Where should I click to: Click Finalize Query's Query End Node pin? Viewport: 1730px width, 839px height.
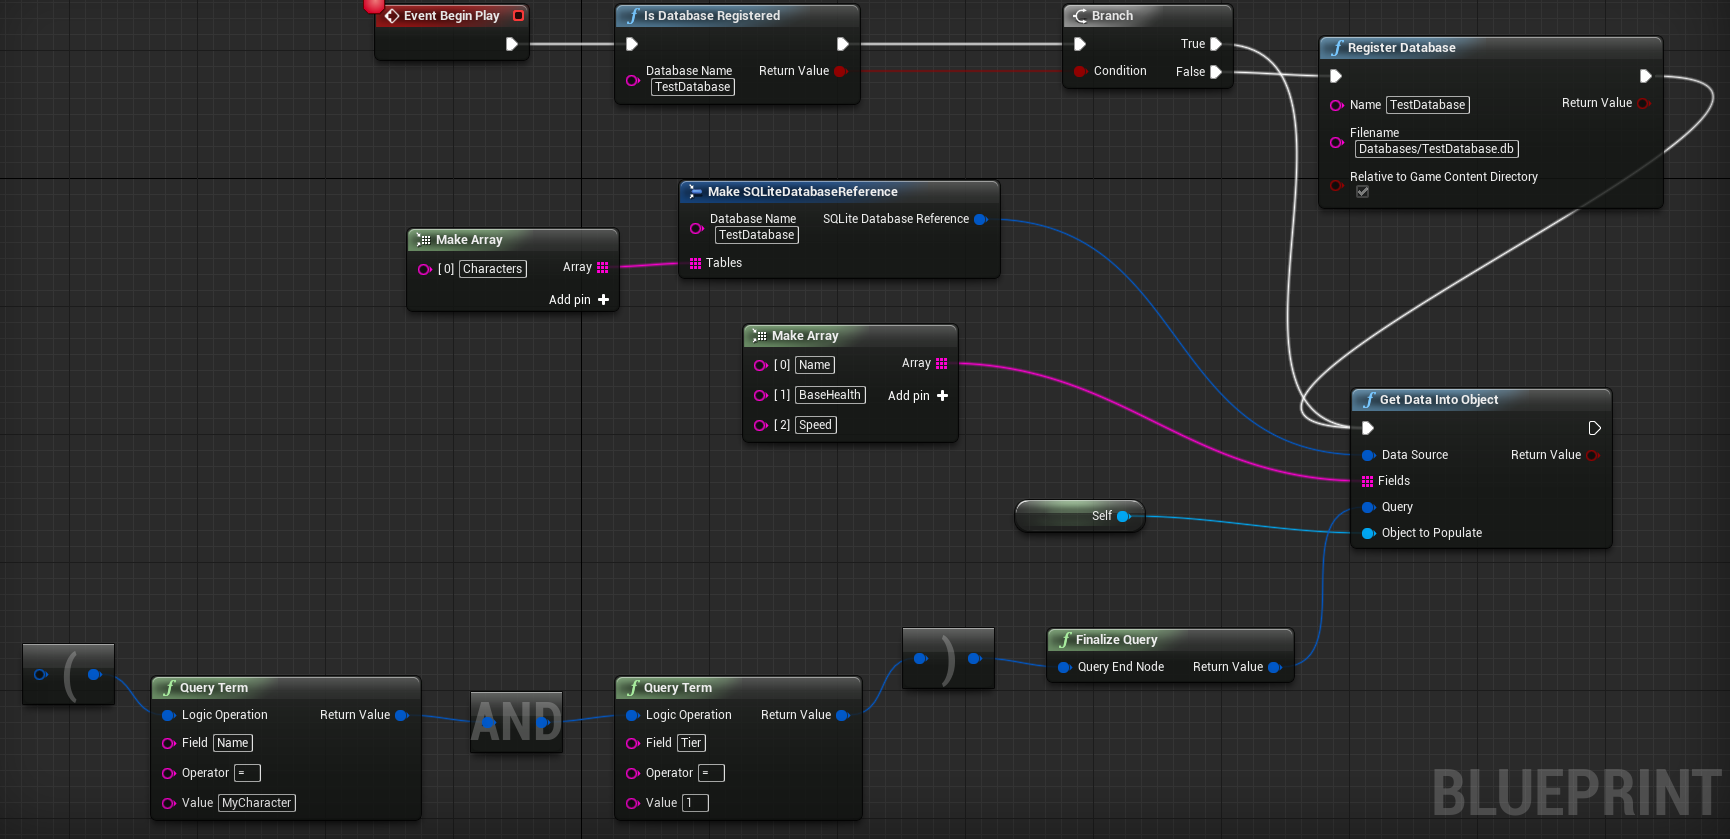click(1065, 667)
